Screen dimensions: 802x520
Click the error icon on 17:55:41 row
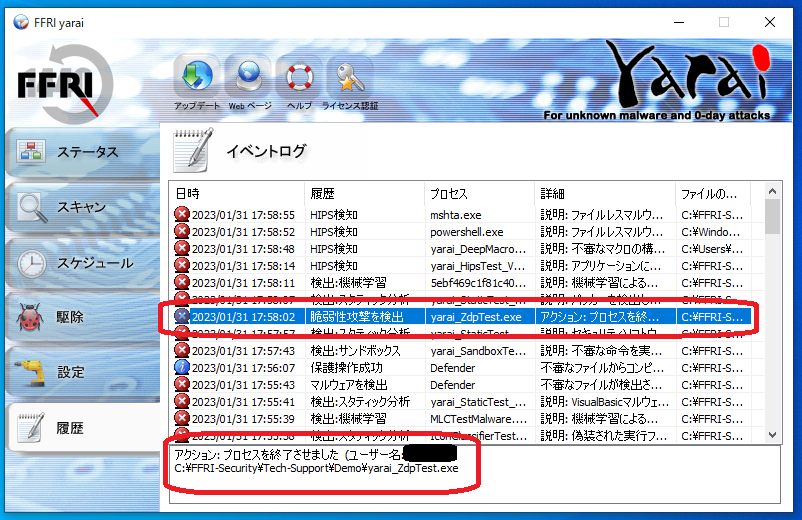(x=182, y=401)
